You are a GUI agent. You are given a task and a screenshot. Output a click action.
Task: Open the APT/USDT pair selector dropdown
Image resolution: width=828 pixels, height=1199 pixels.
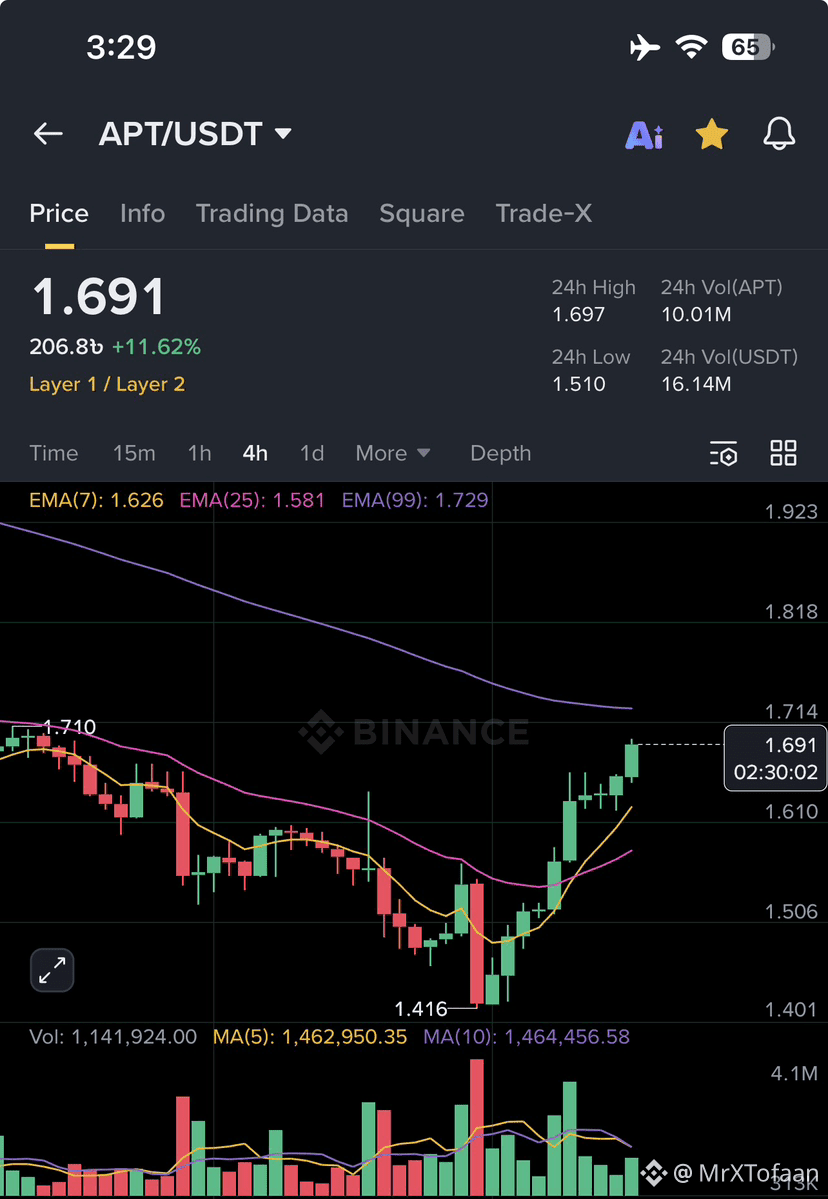click(x=195, y=134)
